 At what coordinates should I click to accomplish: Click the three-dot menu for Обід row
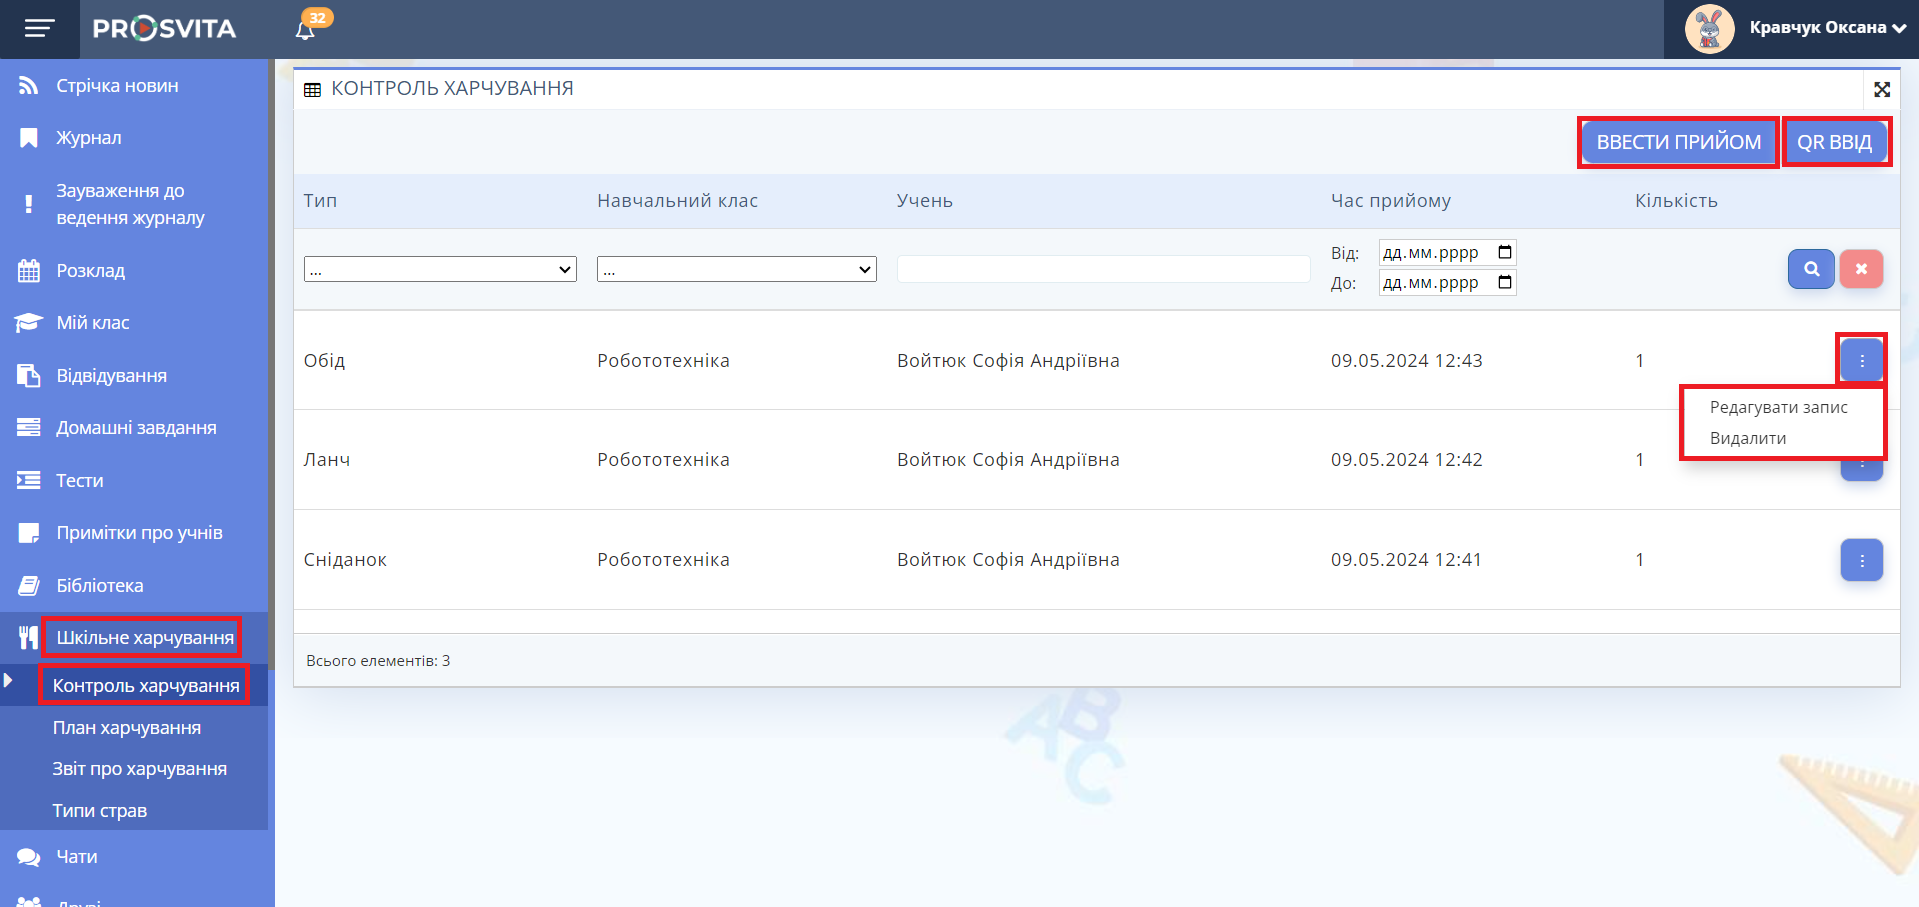[1861, 360]
